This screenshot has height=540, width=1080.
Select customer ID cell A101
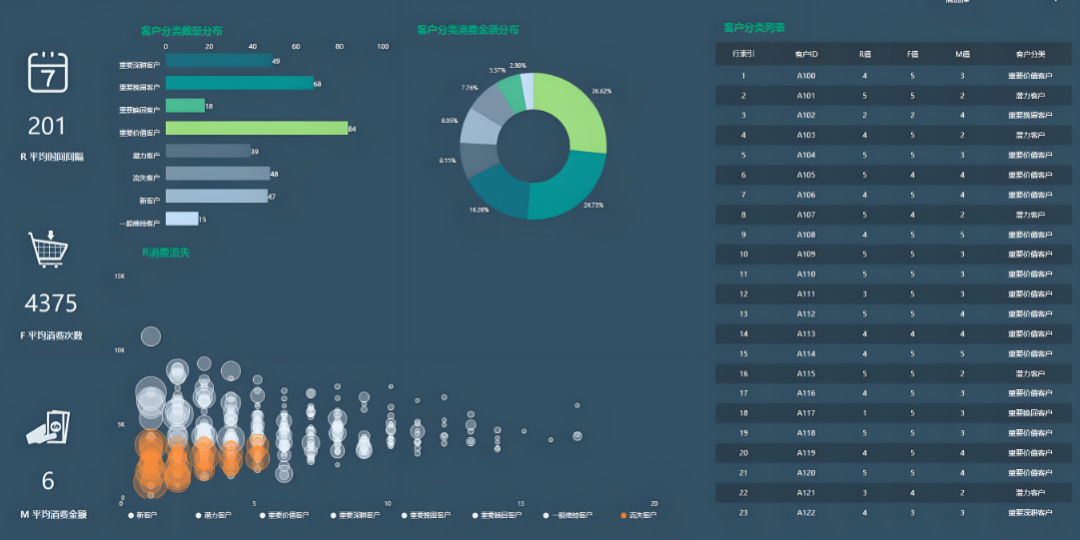[806, 96]
